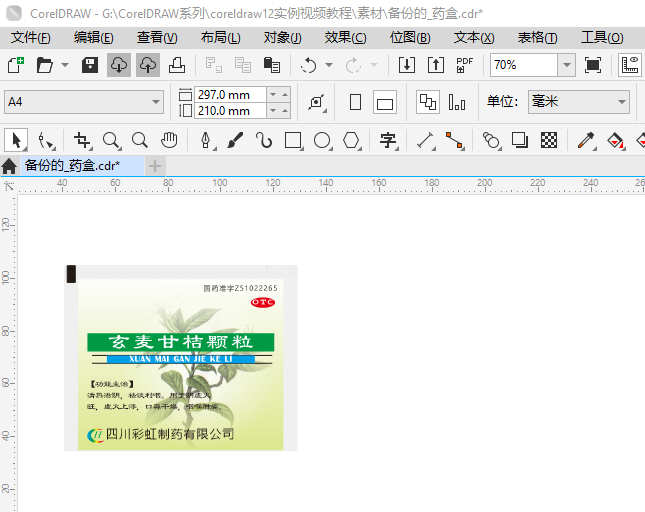Paste from clipboard icon
The height and width of the screenshot is (512, 645).
coord(272,65)
